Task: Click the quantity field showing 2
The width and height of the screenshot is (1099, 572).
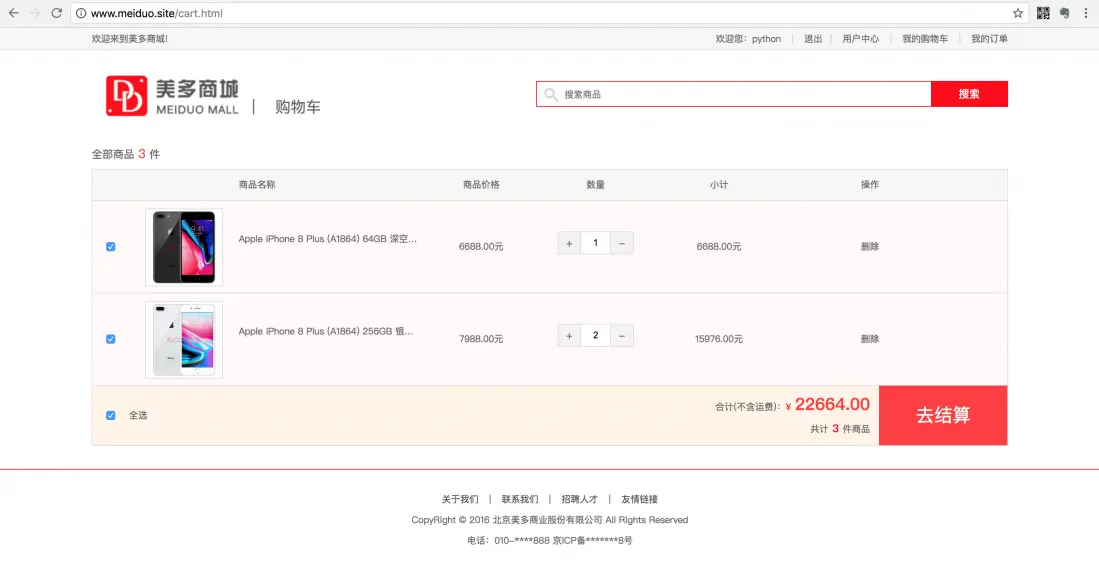Action: tap(596, 336)
